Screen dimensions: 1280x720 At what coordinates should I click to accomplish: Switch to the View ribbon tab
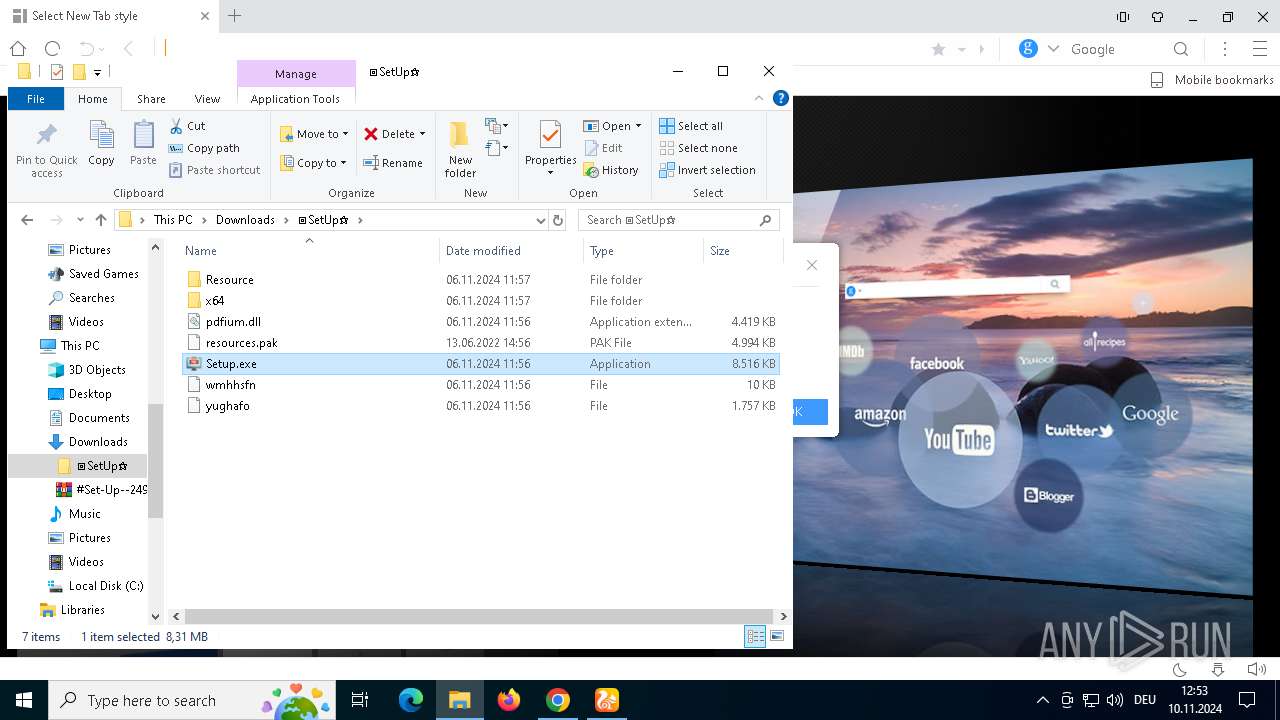click(207, 98)
